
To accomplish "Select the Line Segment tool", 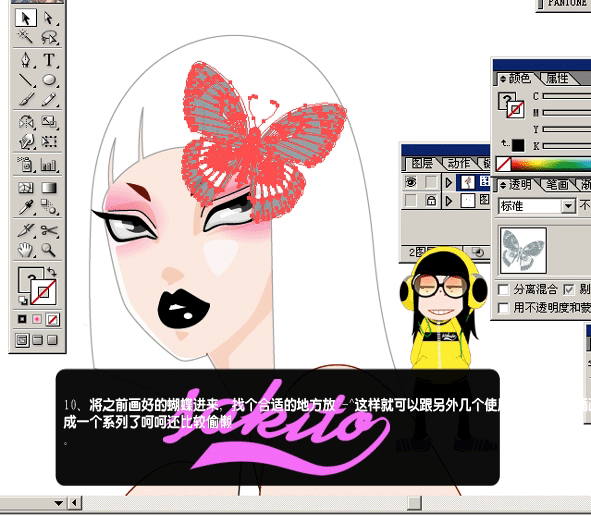I will coord(26,80).
